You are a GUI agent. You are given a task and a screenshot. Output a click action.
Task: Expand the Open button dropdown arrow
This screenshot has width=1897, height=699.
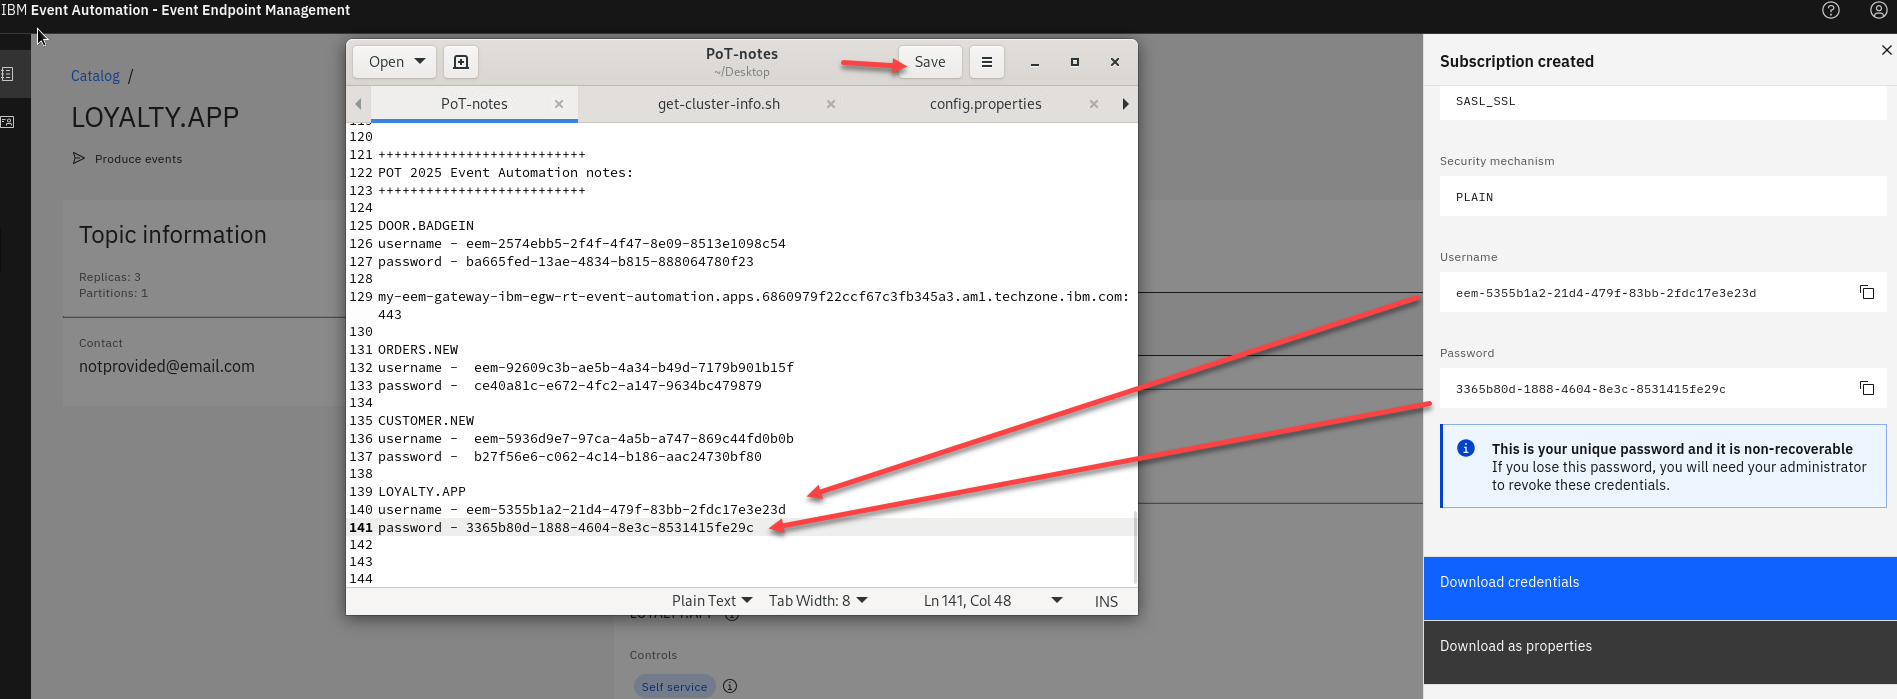pos(420,62)
